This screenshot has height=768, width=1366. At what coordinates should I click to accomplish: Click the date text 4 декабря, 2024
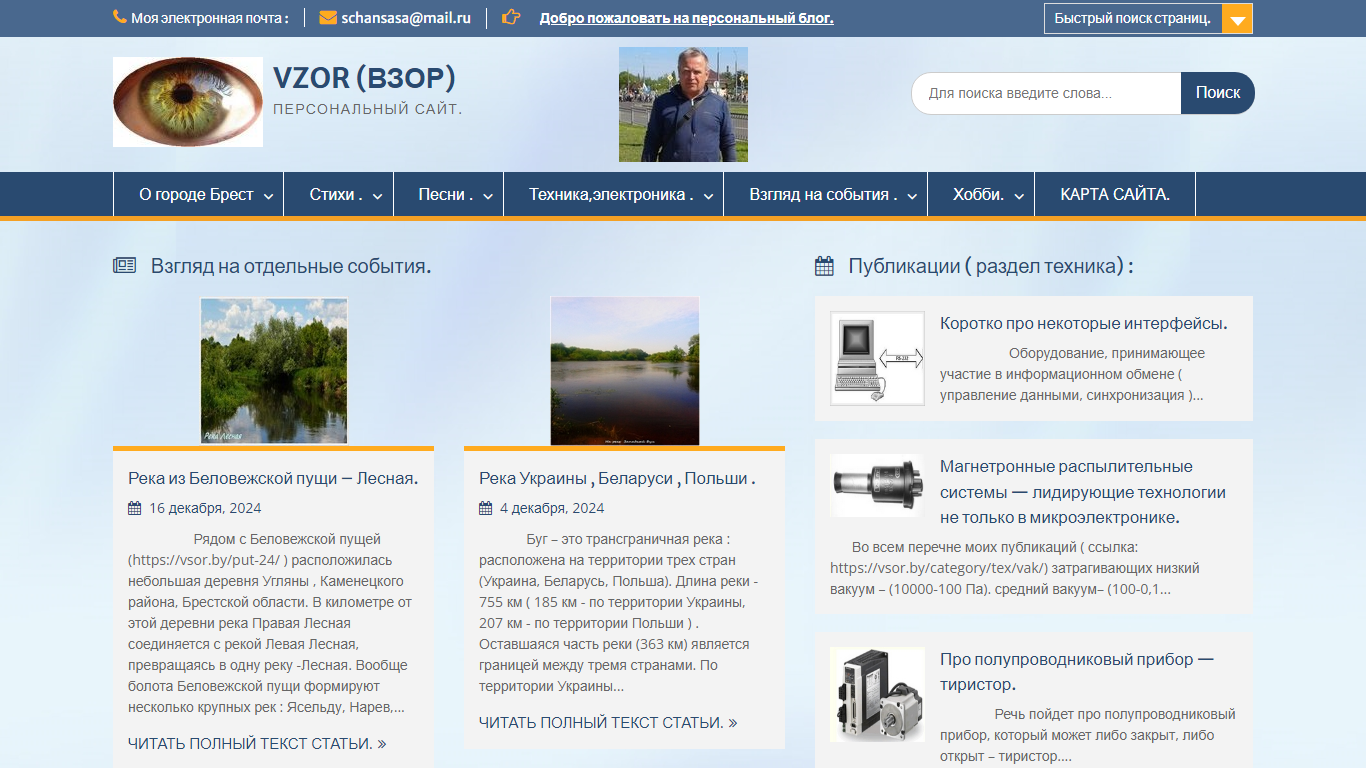tap(552, 508)
